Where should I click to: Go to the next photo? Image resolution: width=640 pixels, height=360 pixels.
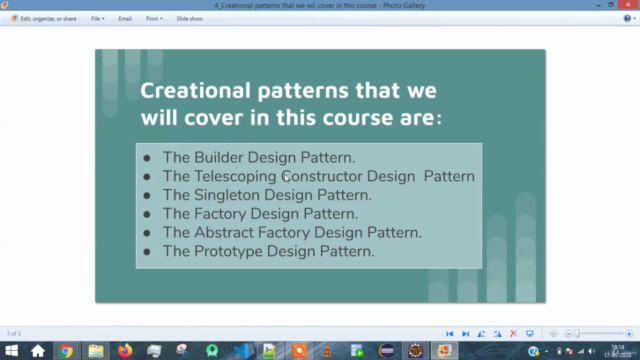pos(465,334)
